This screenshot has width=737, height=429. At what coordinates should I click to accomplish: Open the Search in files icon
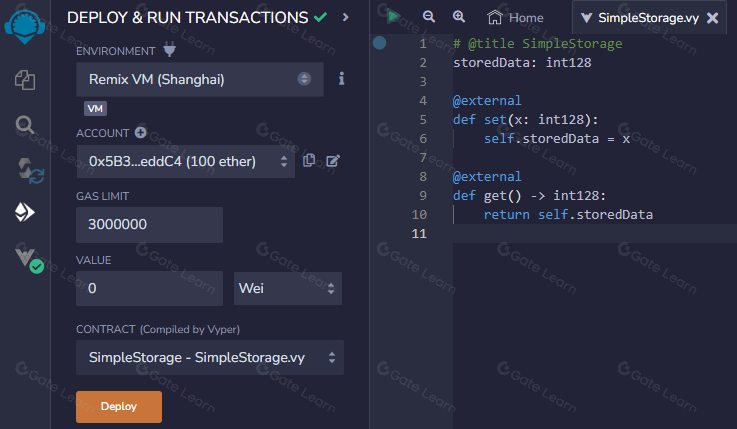pyautogui.click(x=25, y=125)
